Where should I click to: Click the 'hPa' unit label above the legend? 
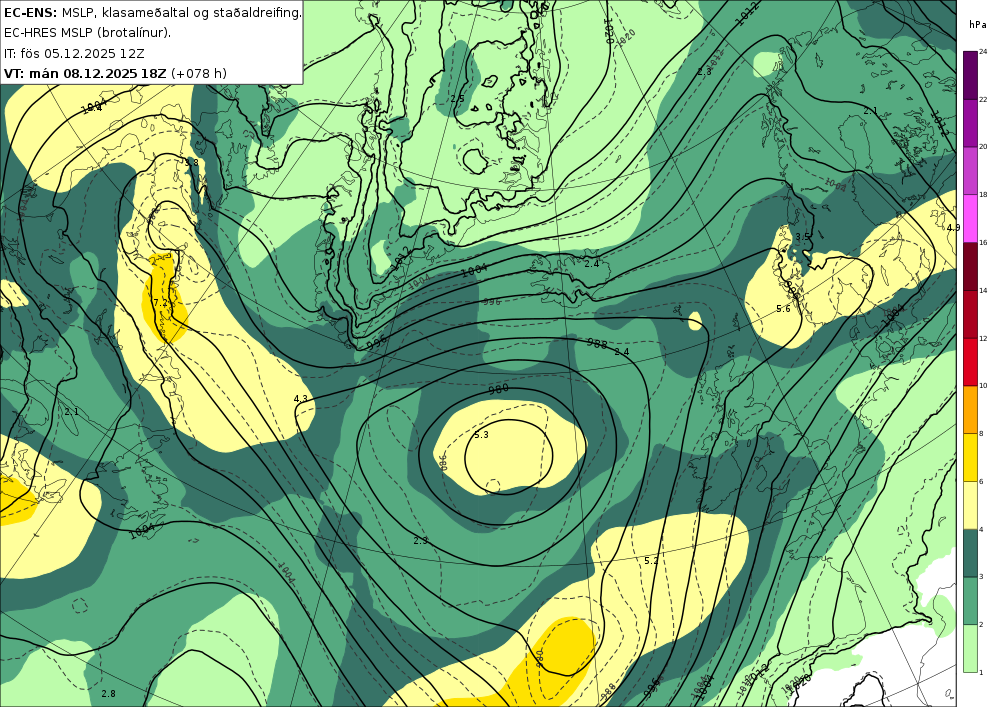(977, 25)
